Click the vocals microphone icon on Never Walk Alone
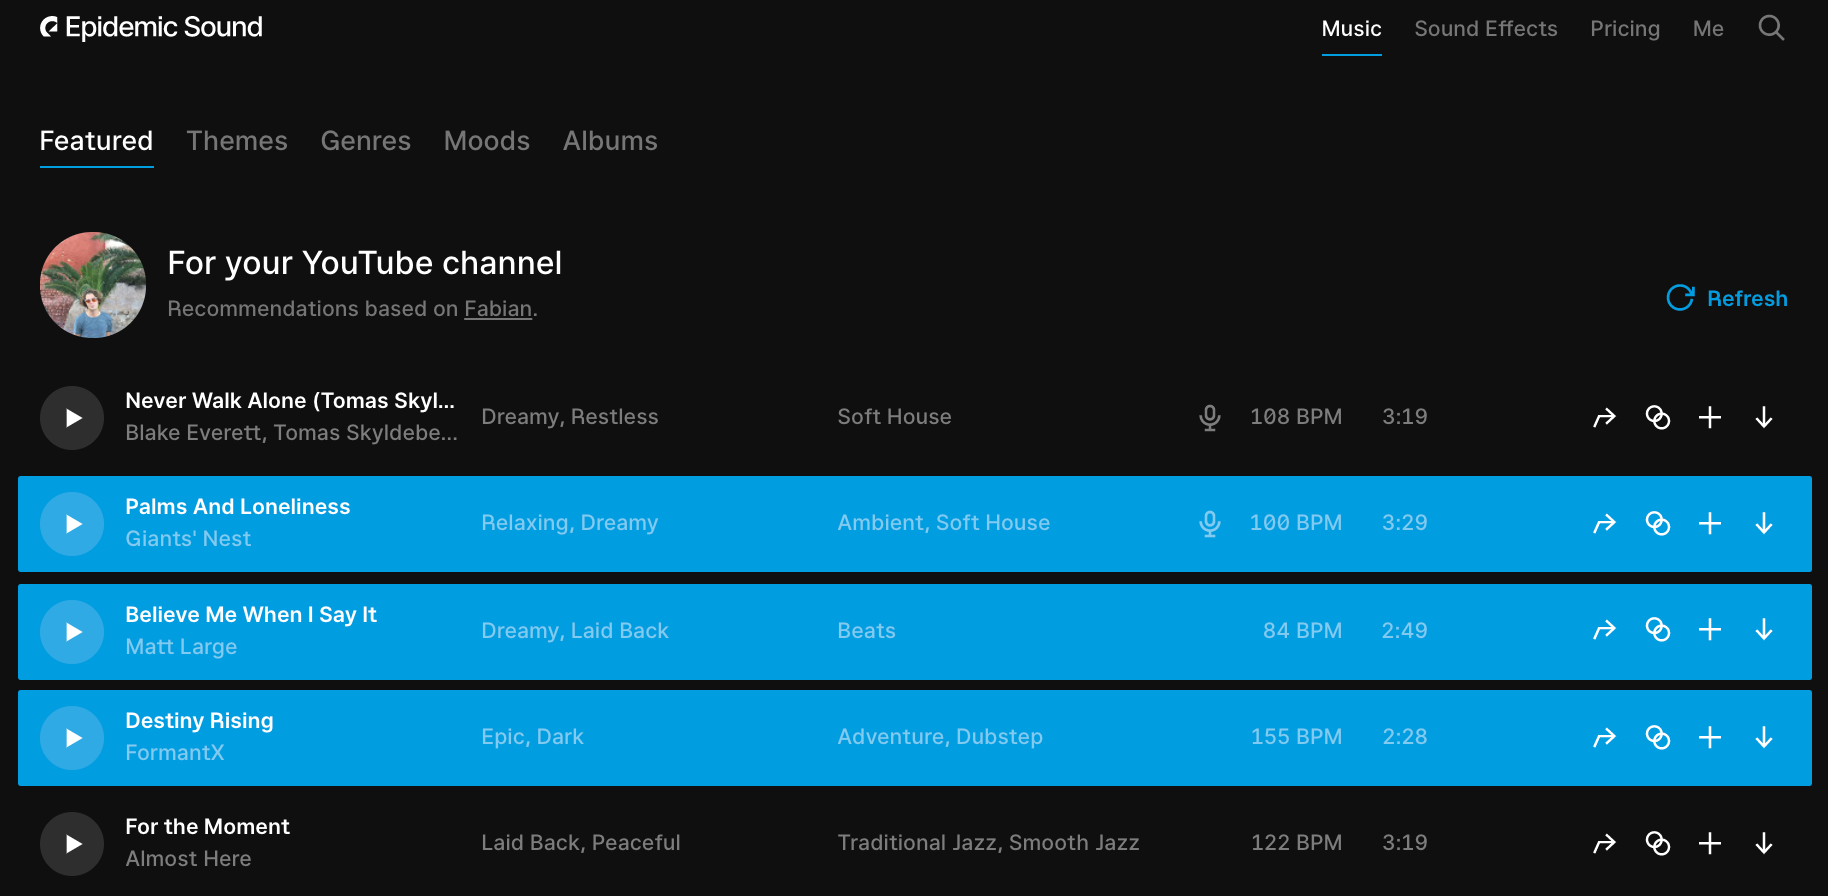Viewport: 1828px width, 896px height. coord(1210,417)
